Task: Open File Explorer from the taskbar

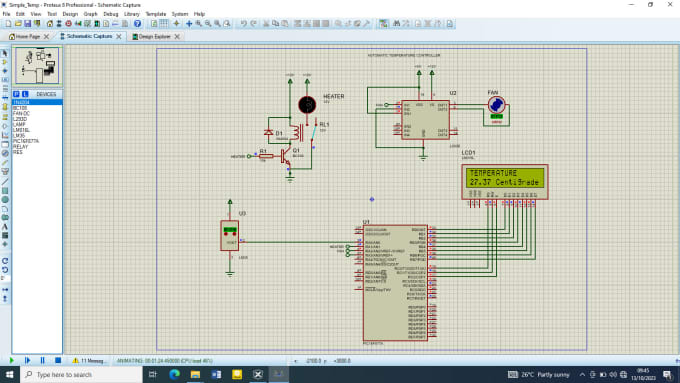Action: pyautogui.click(x=195, y=374)
